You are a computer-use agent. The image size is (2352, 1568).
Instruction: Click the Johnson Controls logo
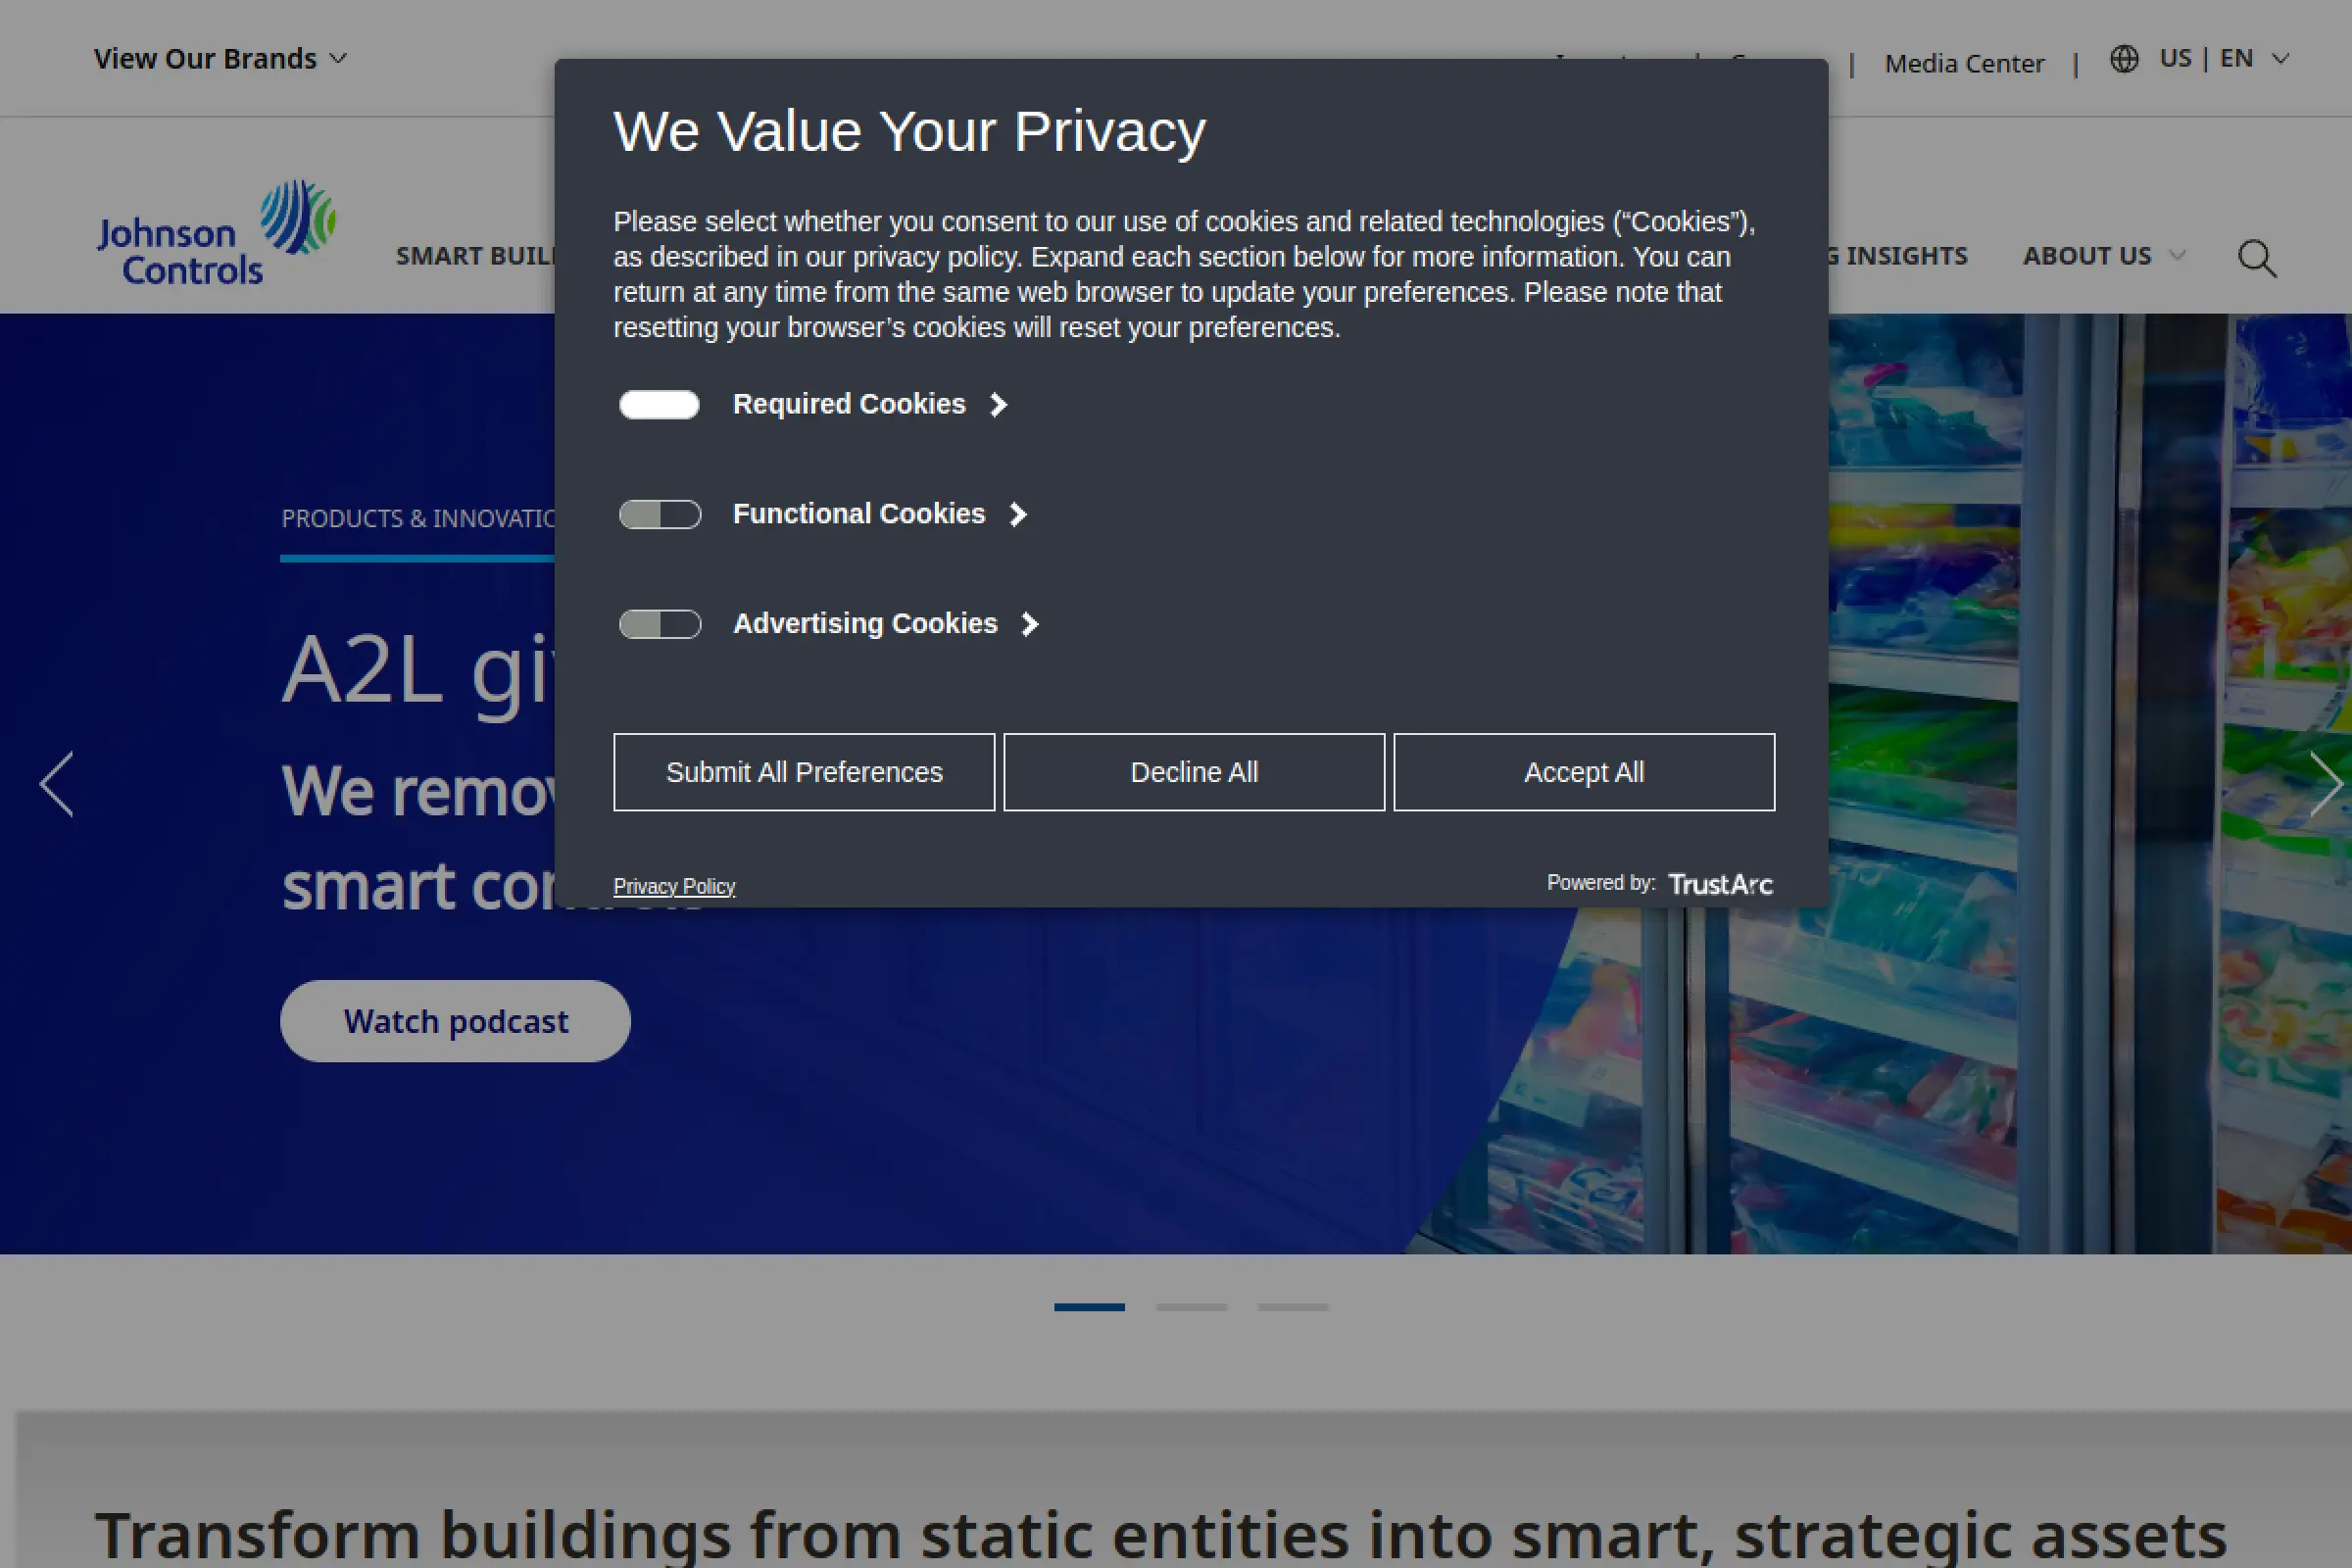pyautogui.click(x=215, y=233)
